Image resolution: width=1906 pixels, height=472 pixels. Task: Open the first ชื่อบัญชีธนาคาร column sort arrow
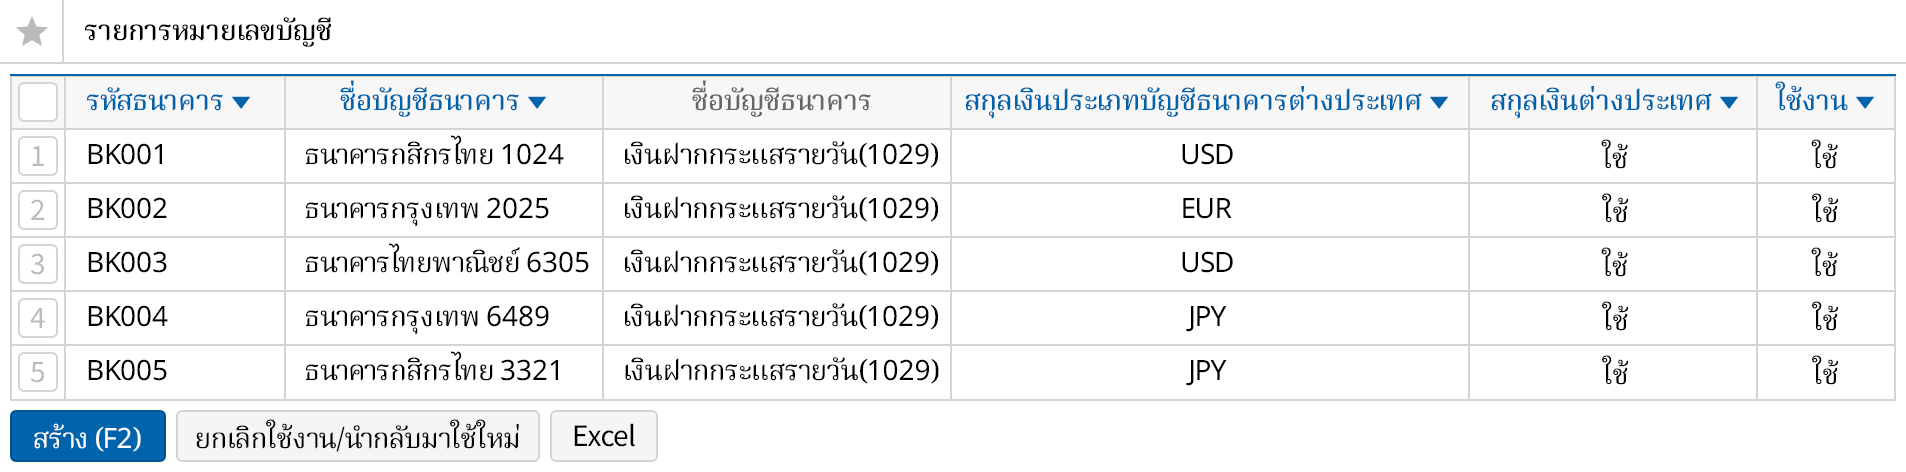pyautogui.click(x=537, y=102)
